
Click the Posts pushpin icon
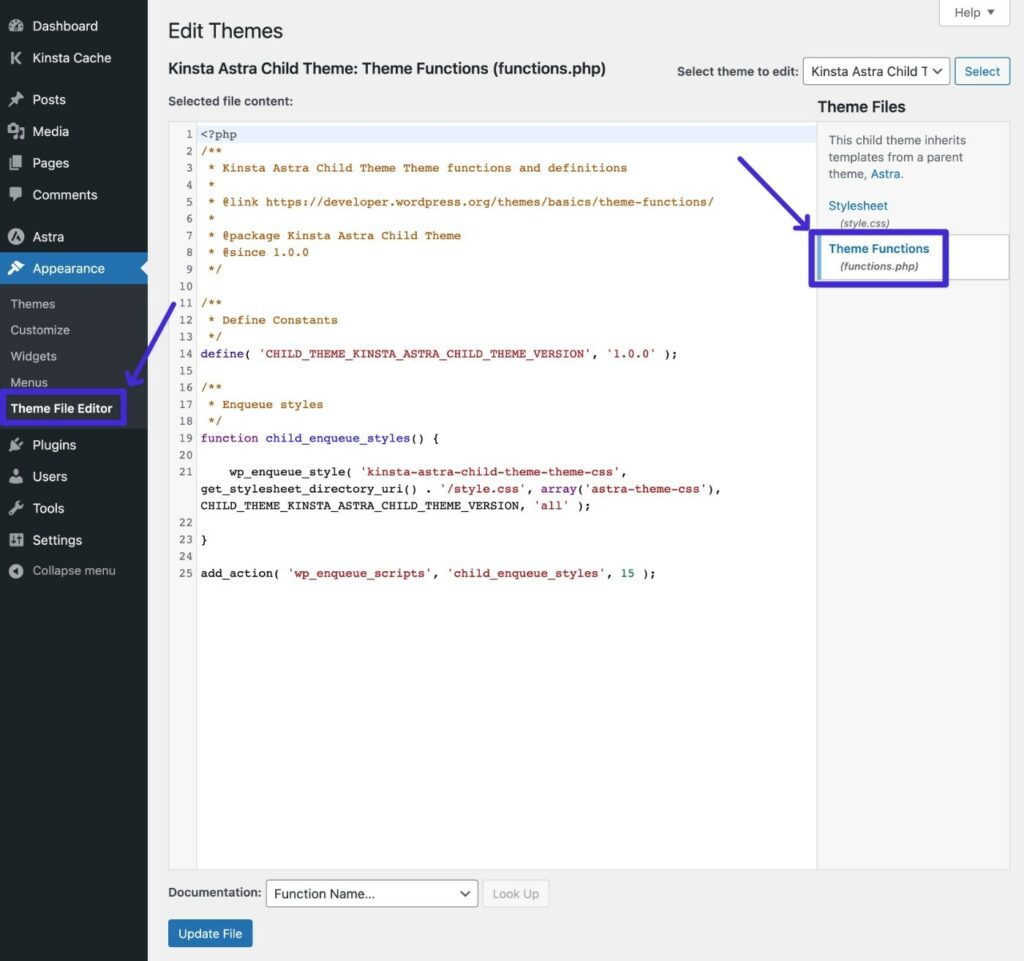click(x=17, y=99)
